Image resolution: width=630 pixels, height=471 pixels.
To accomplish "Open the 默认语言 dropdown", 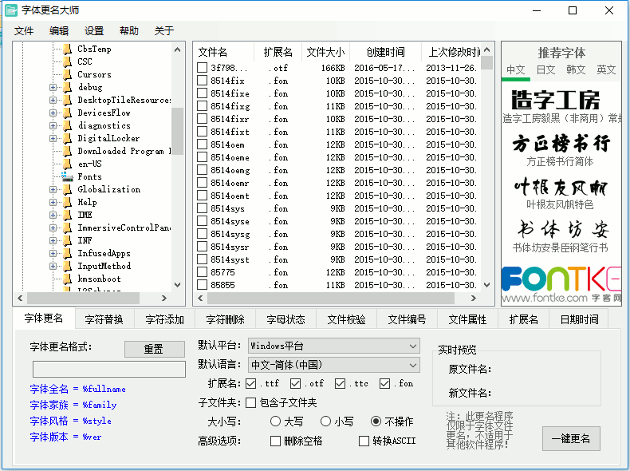I will coord(334,365).
